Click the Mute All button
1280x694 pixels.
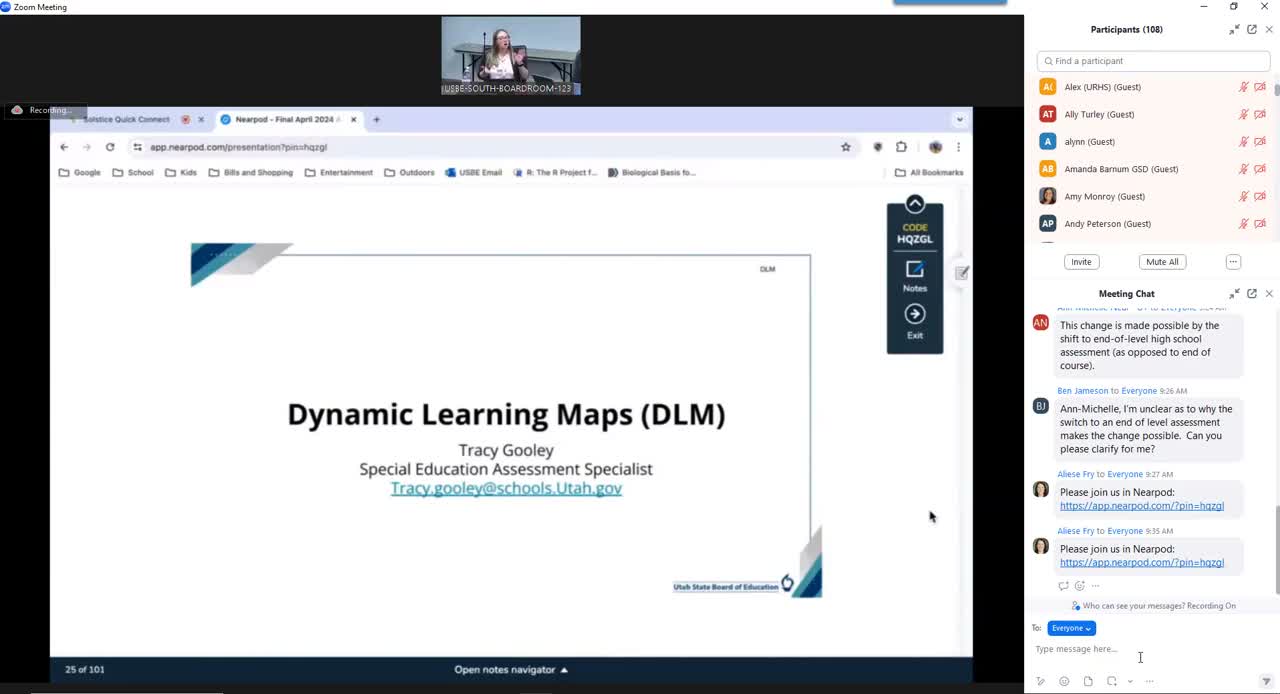(1161, 262)
